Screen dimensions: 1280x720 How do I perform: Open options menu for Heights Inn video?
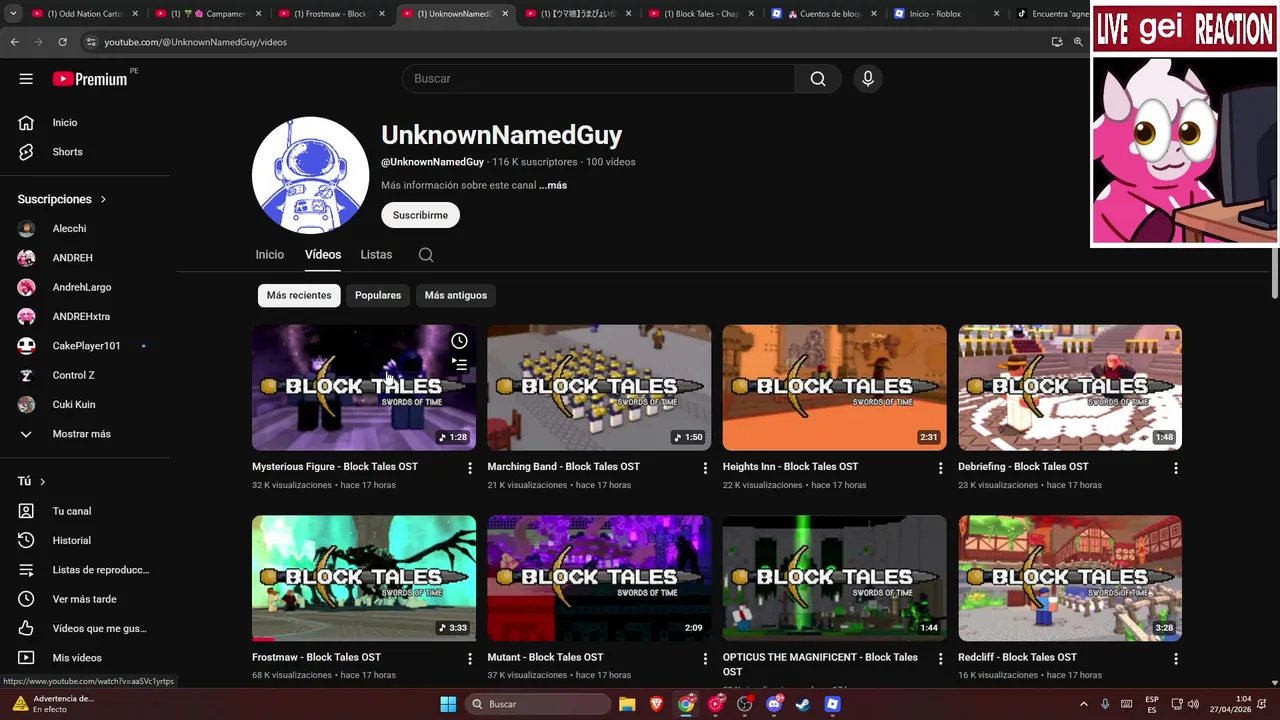click(940, 468)
